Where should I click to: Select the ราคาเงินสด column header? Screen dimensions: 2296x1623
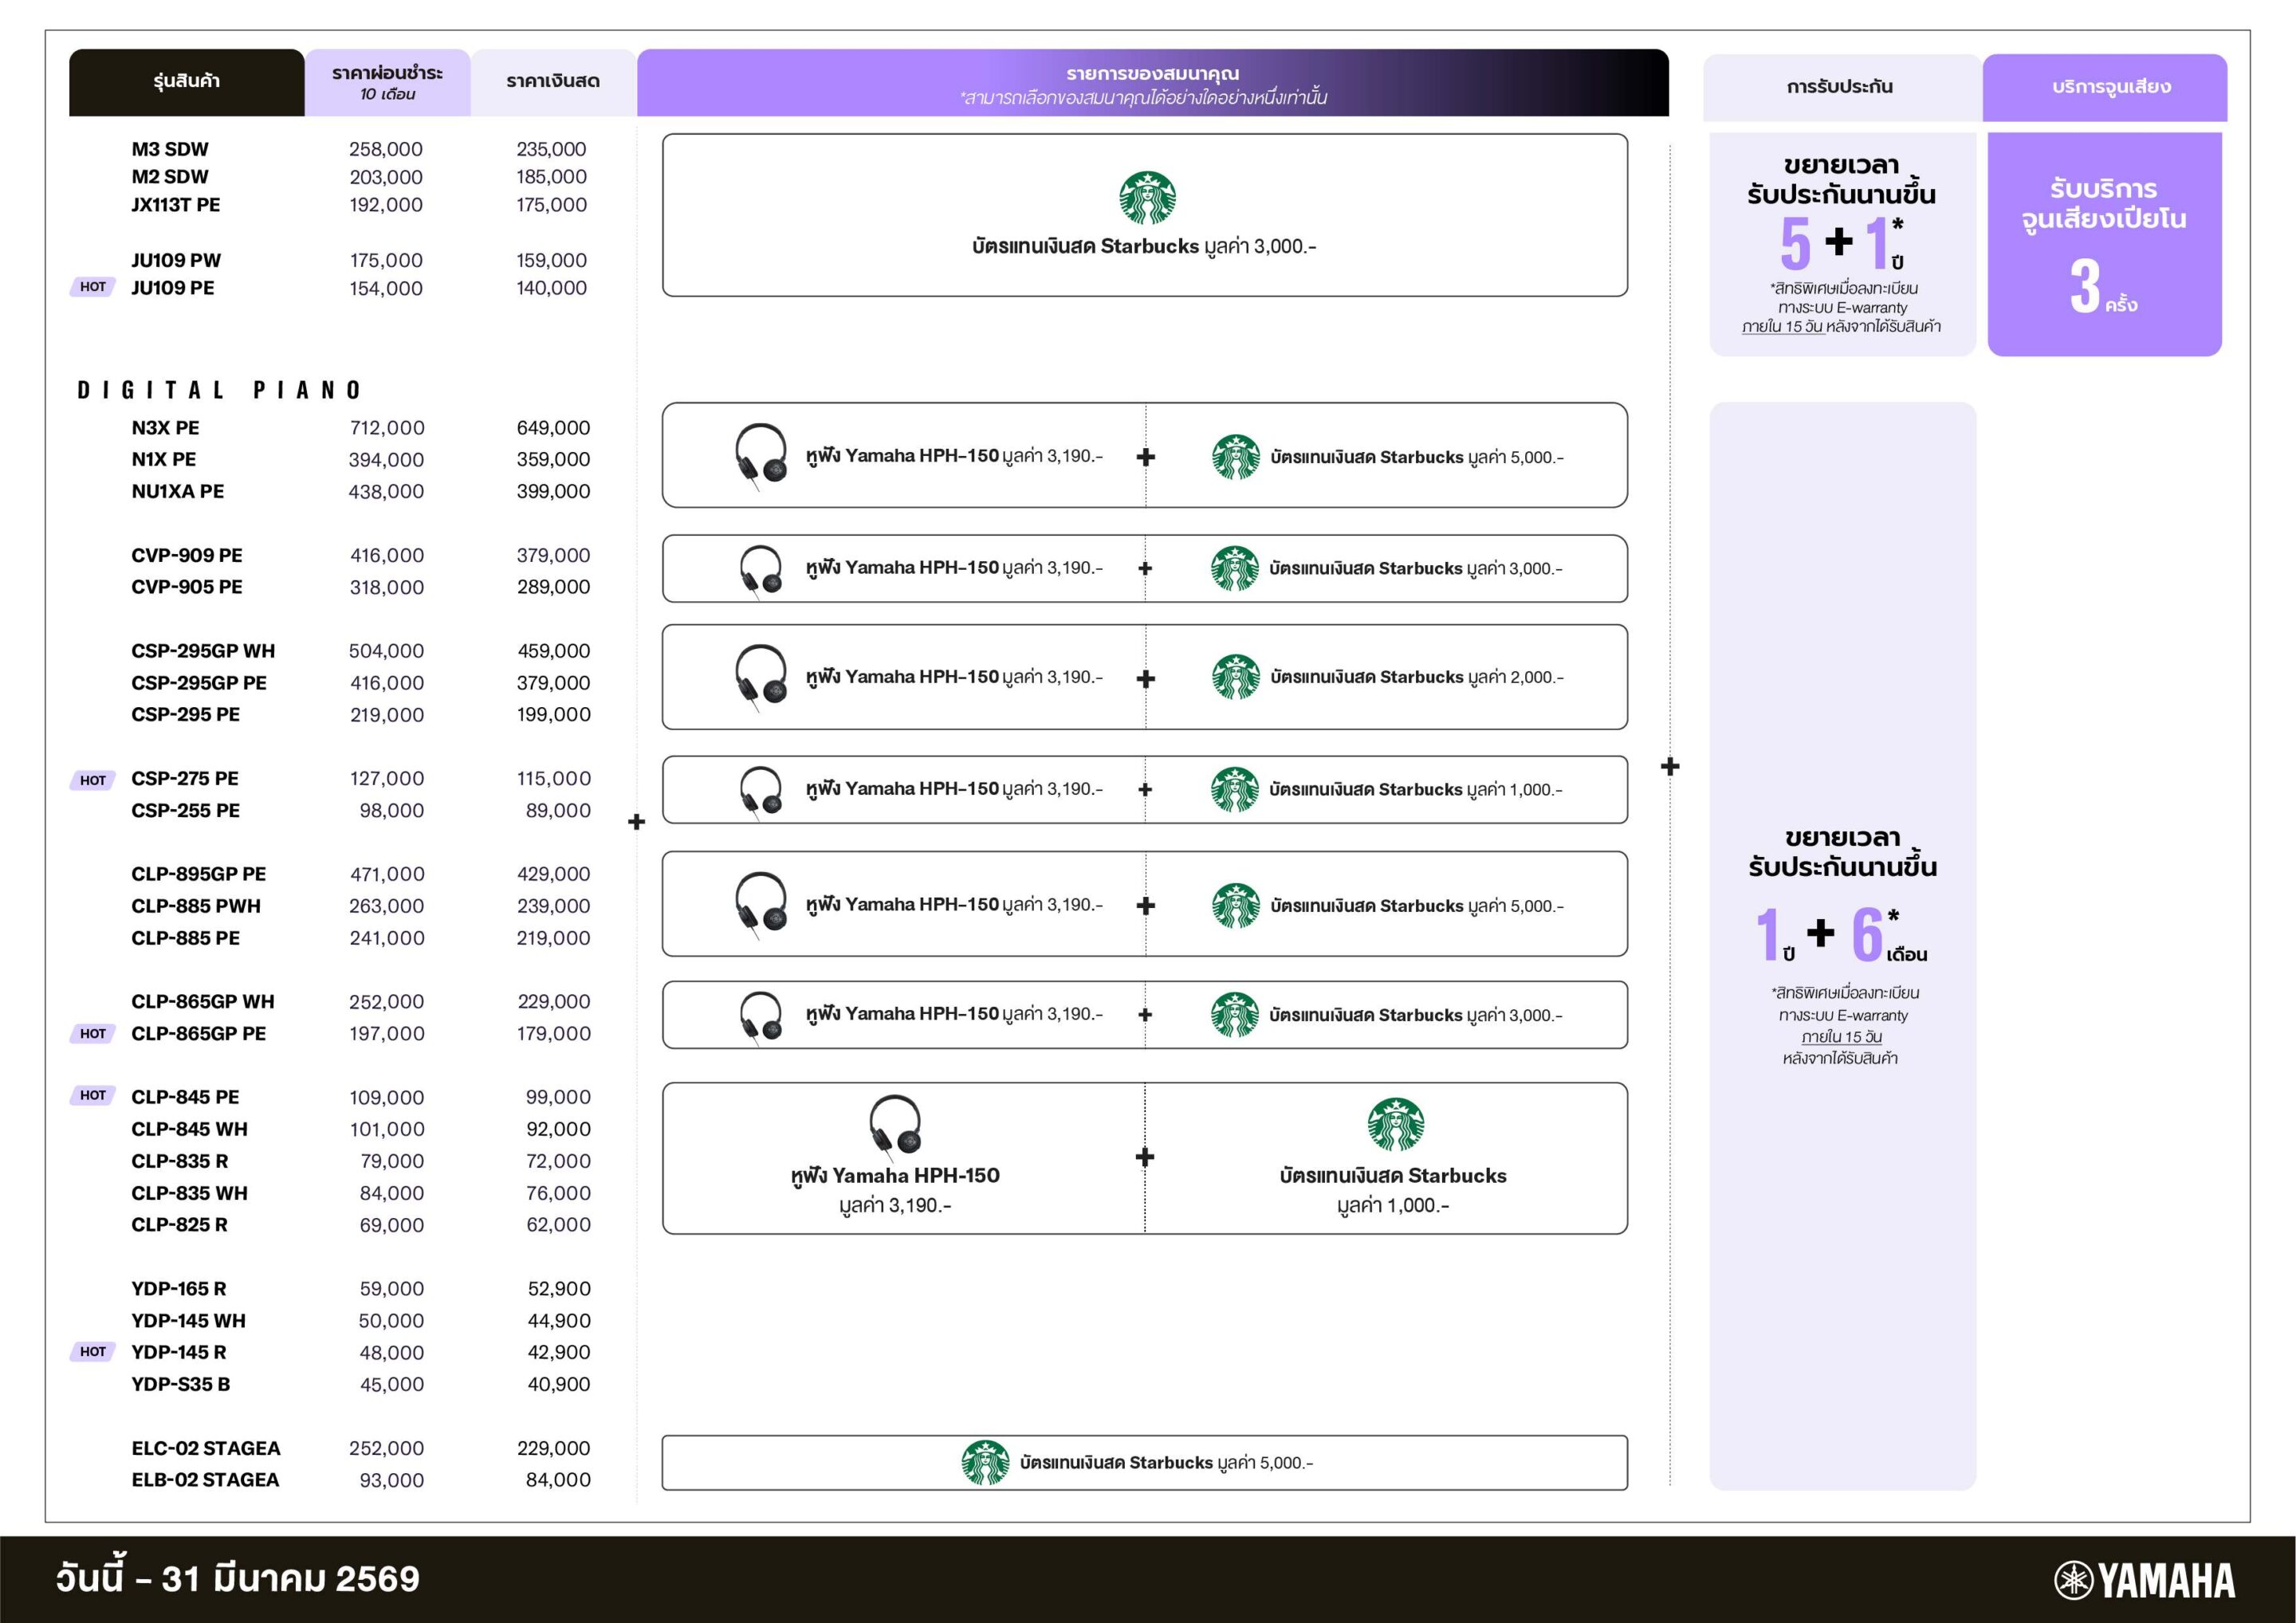pyautogui.click(x=553, y=82)
